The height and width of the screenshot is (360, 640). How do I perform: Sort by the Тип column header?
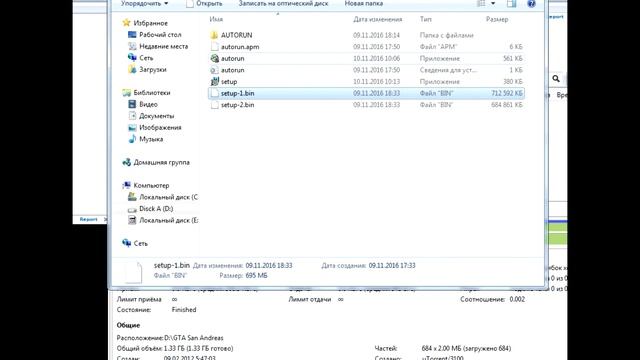(x=426, y=19)
